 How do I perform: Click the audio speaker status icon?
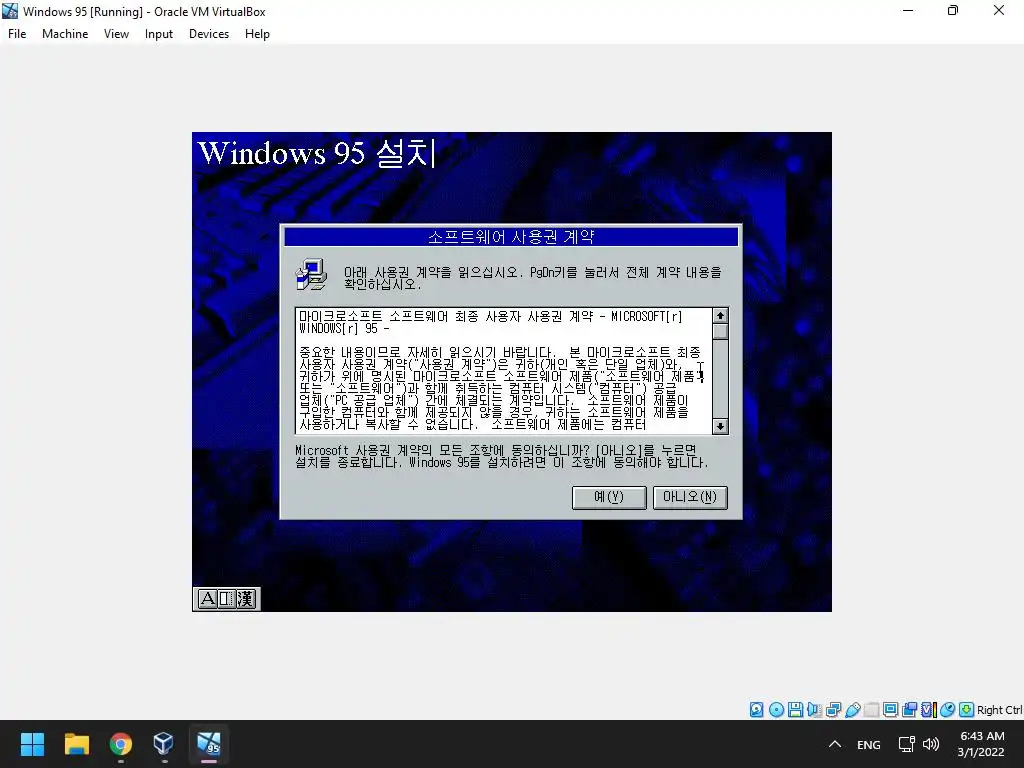[x=814, y=710]
